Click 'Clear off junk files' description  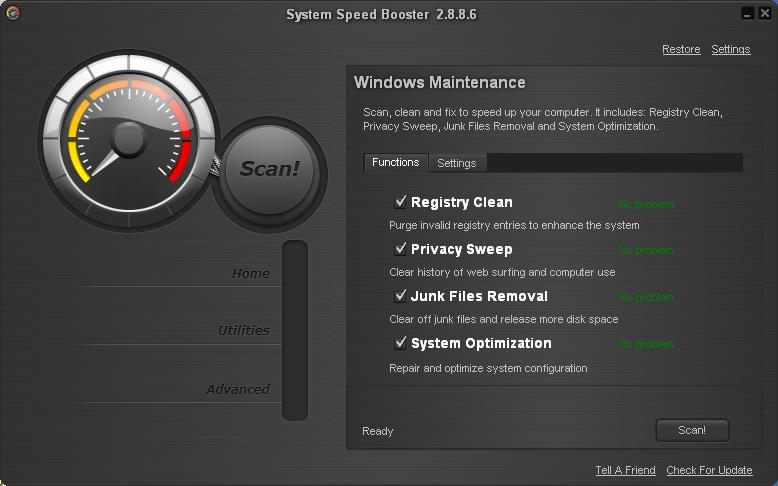(504, 319)
